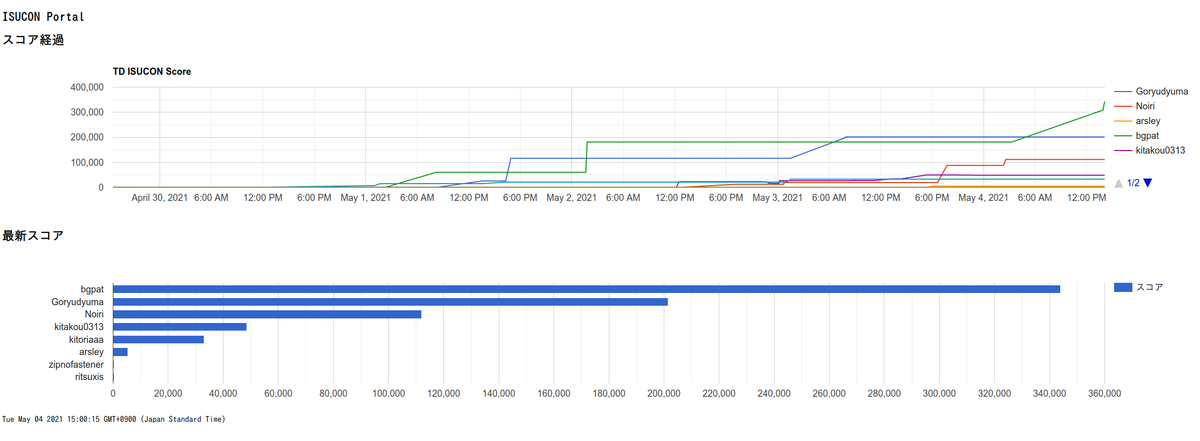Click the Goryudyuma score bar
This screenshot has height=441, width=1200.
[390, 301]
